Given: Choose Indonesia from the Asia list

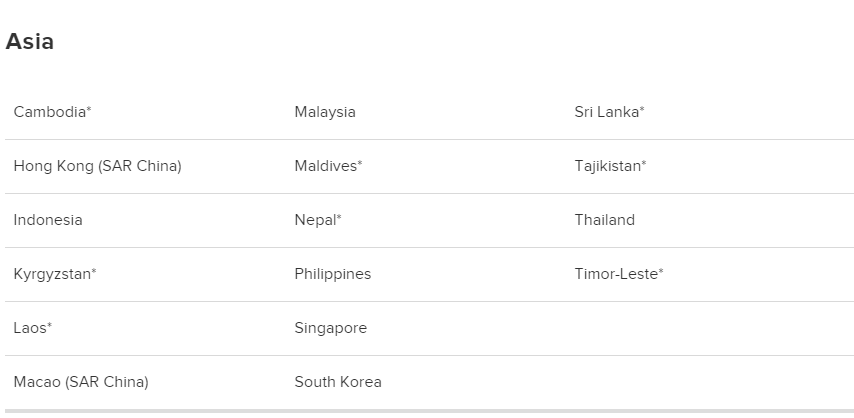Looking at the screenshot, I should point(48,220).
